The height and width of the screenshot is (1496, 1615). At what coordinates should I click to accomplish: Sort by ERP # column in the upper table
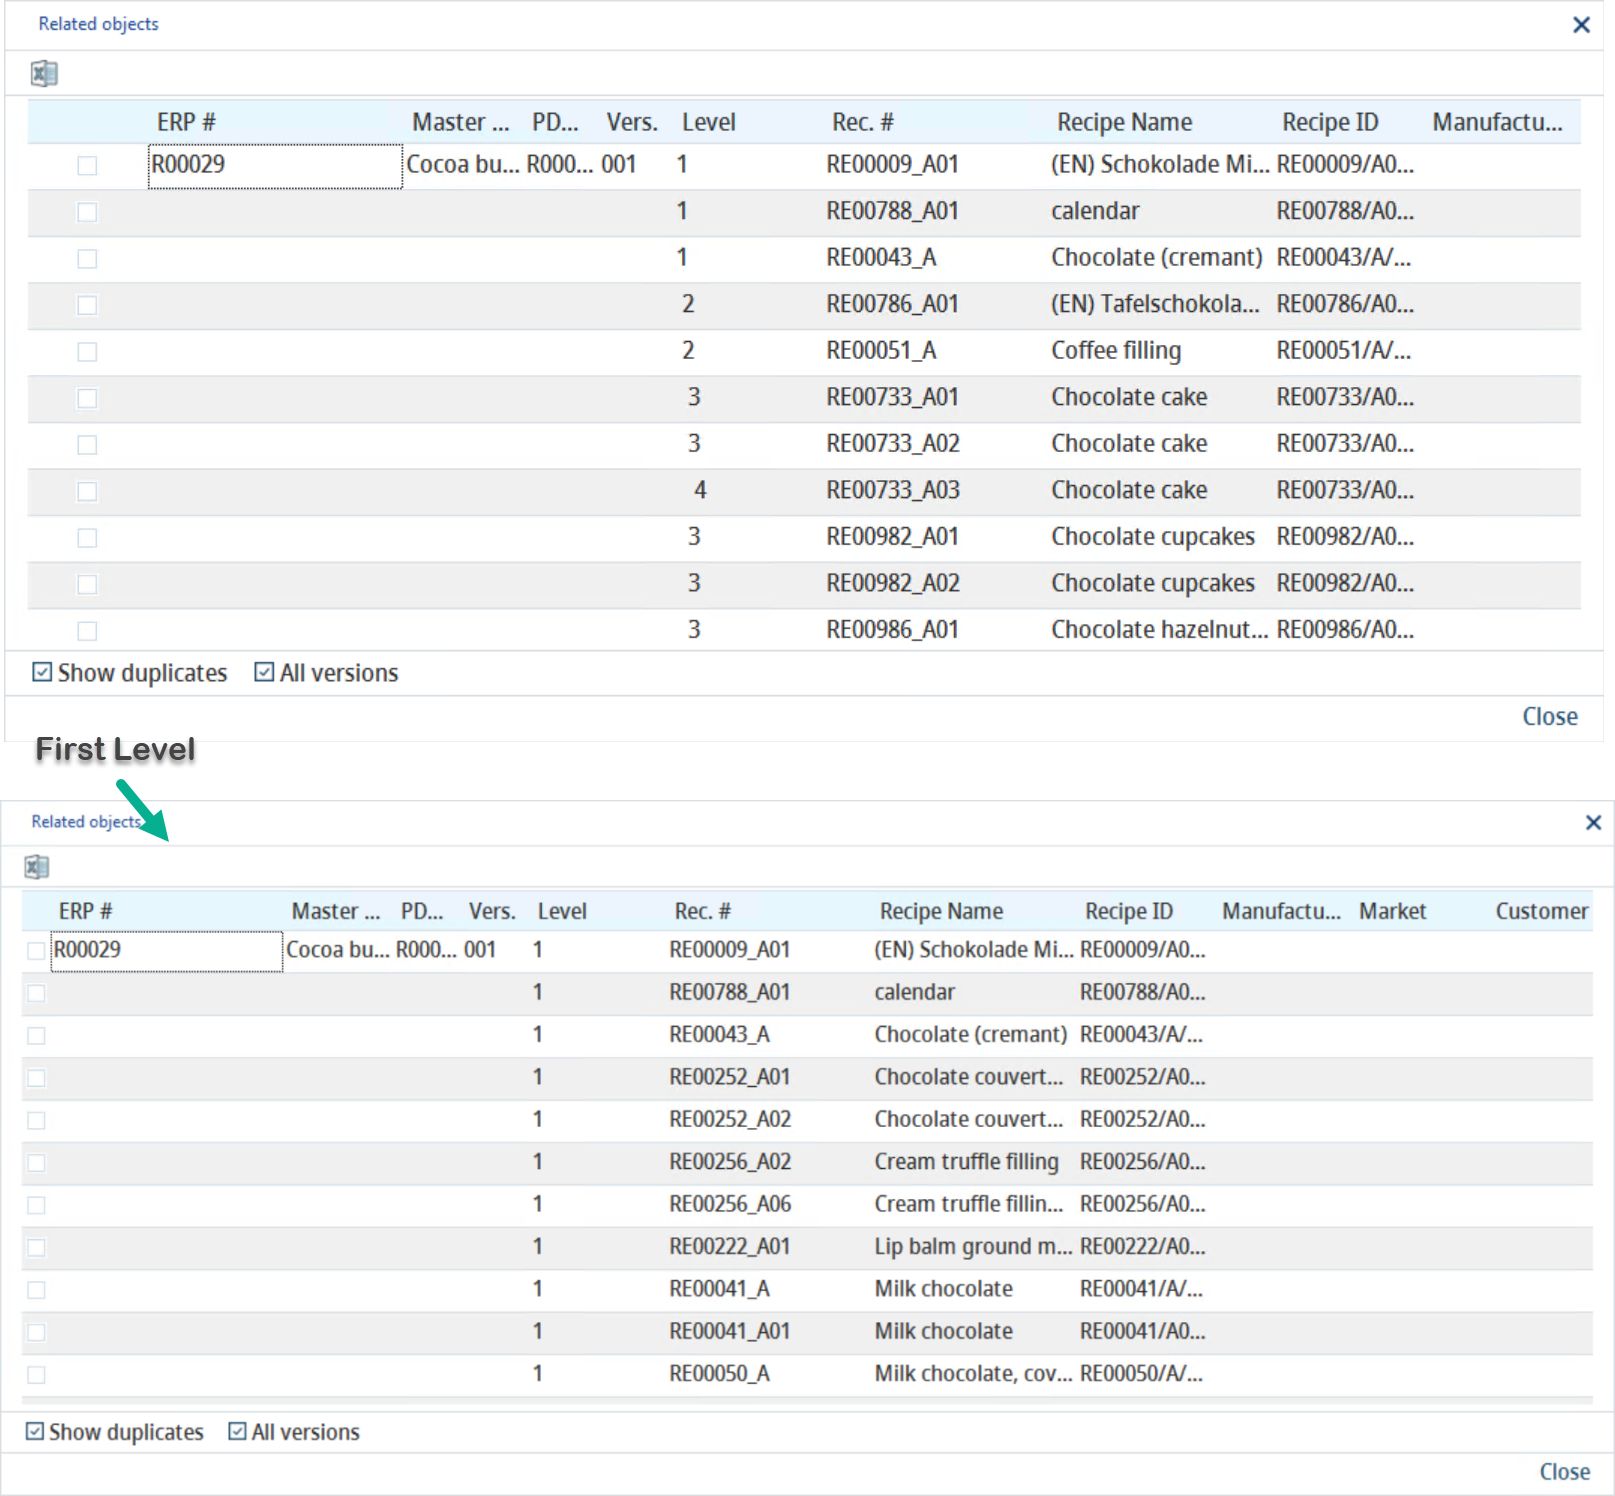click(x=186, y=122)
